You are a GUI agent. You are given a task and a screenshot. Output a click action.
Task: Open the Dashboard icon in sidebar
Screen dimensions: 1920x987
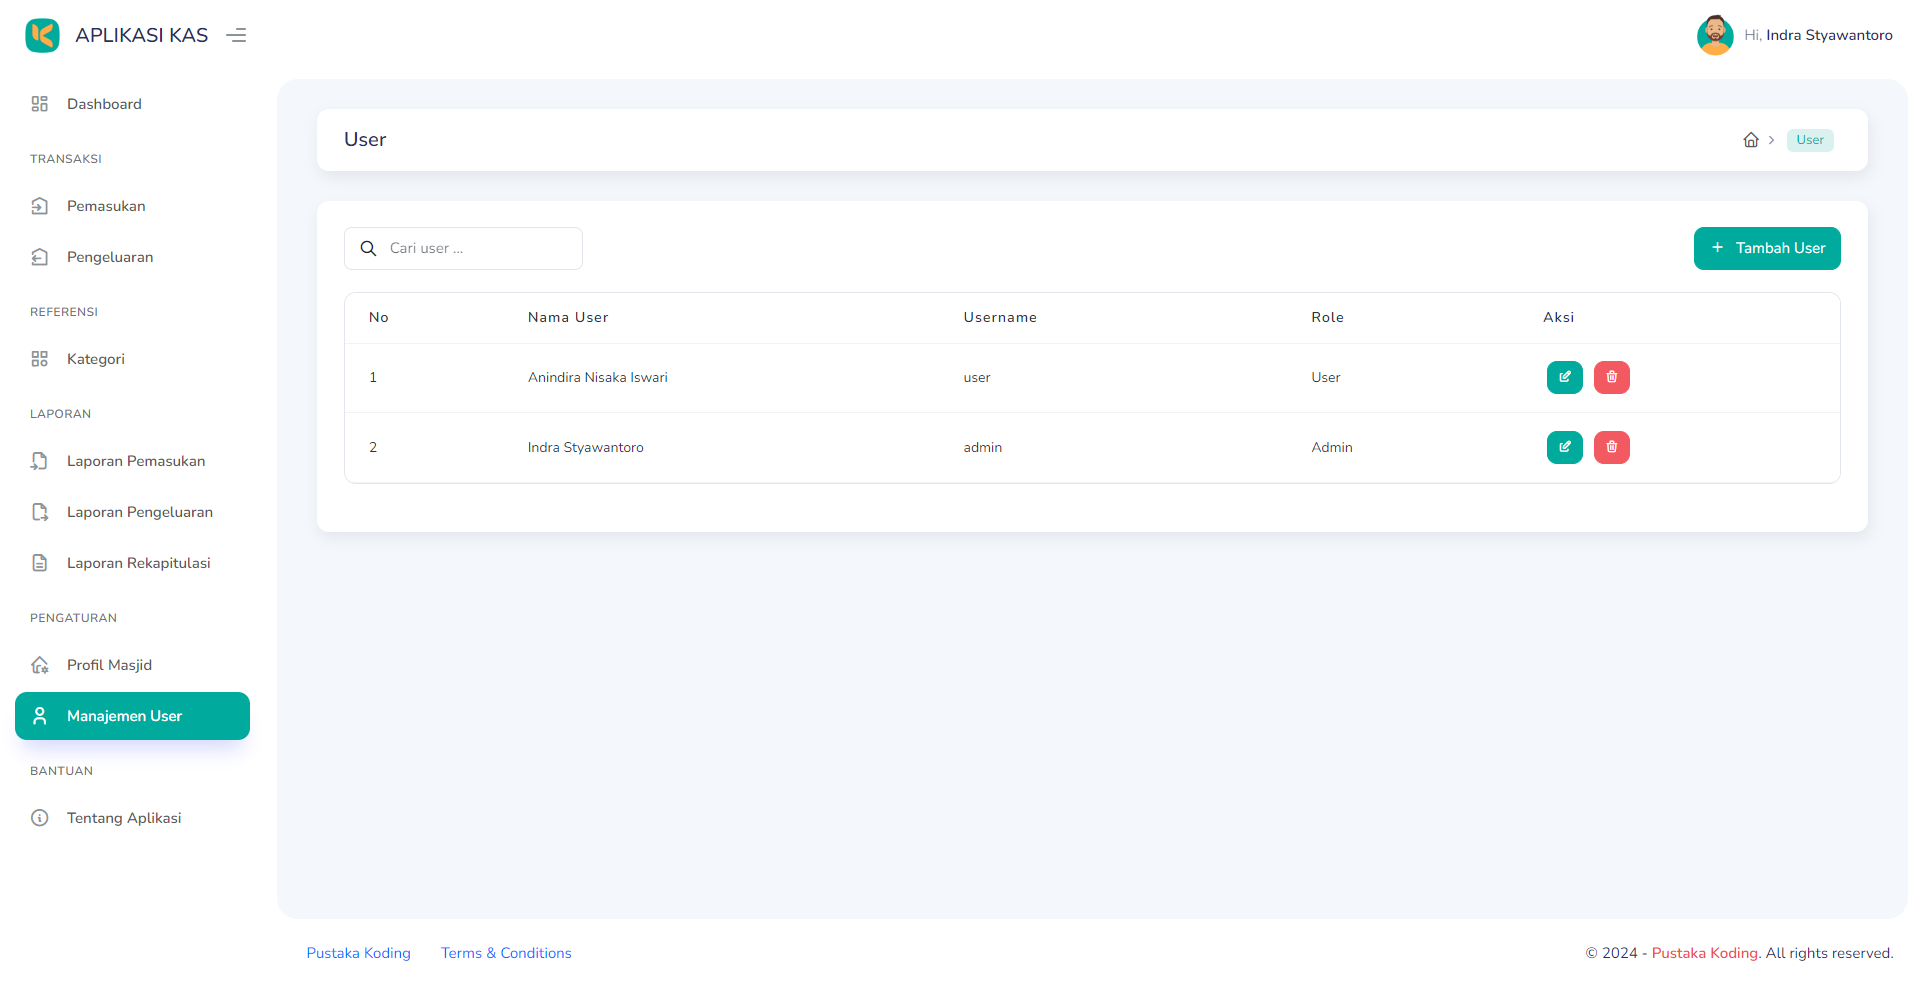[x=40, y=103]
